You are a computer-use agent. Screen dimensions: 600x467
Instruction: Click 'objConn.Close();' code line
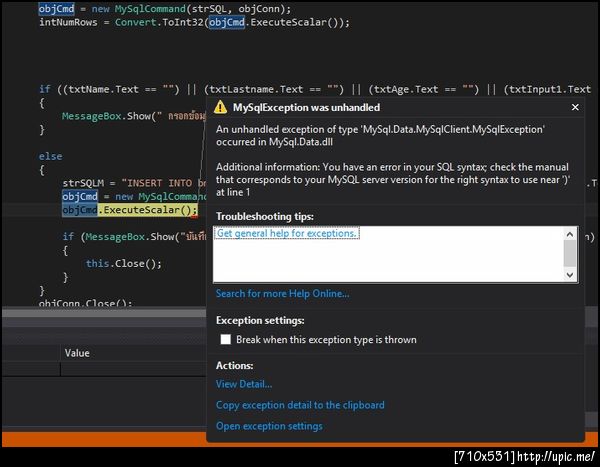pos(85,303)
